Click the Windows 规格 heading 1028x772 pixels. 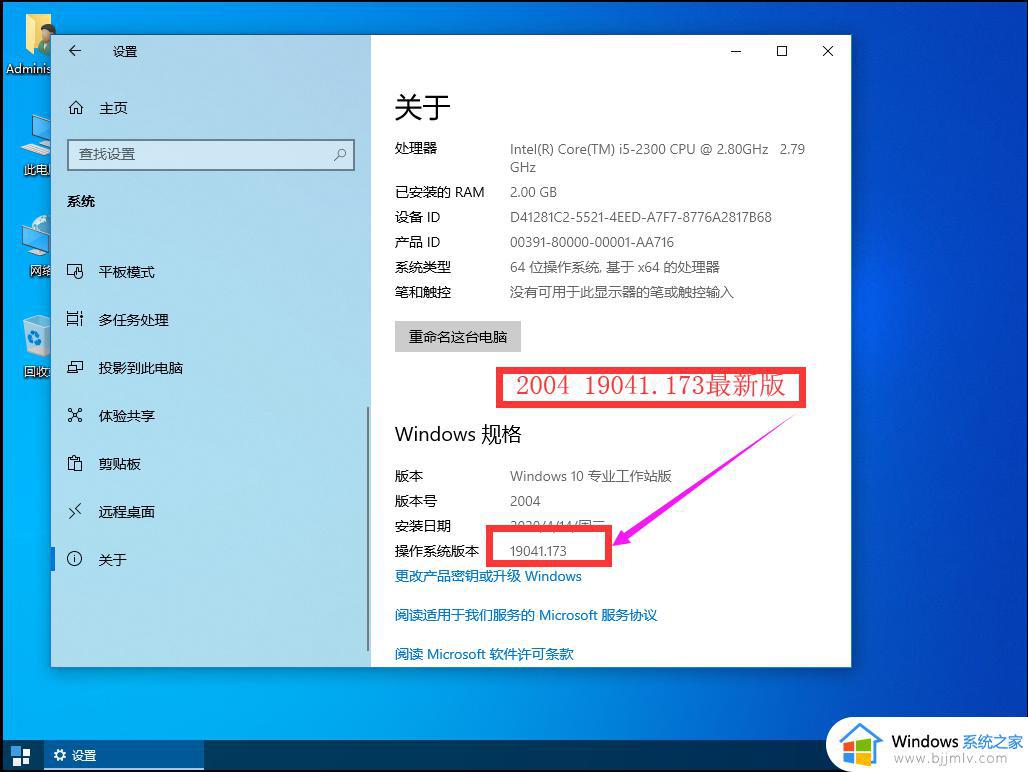458,434
